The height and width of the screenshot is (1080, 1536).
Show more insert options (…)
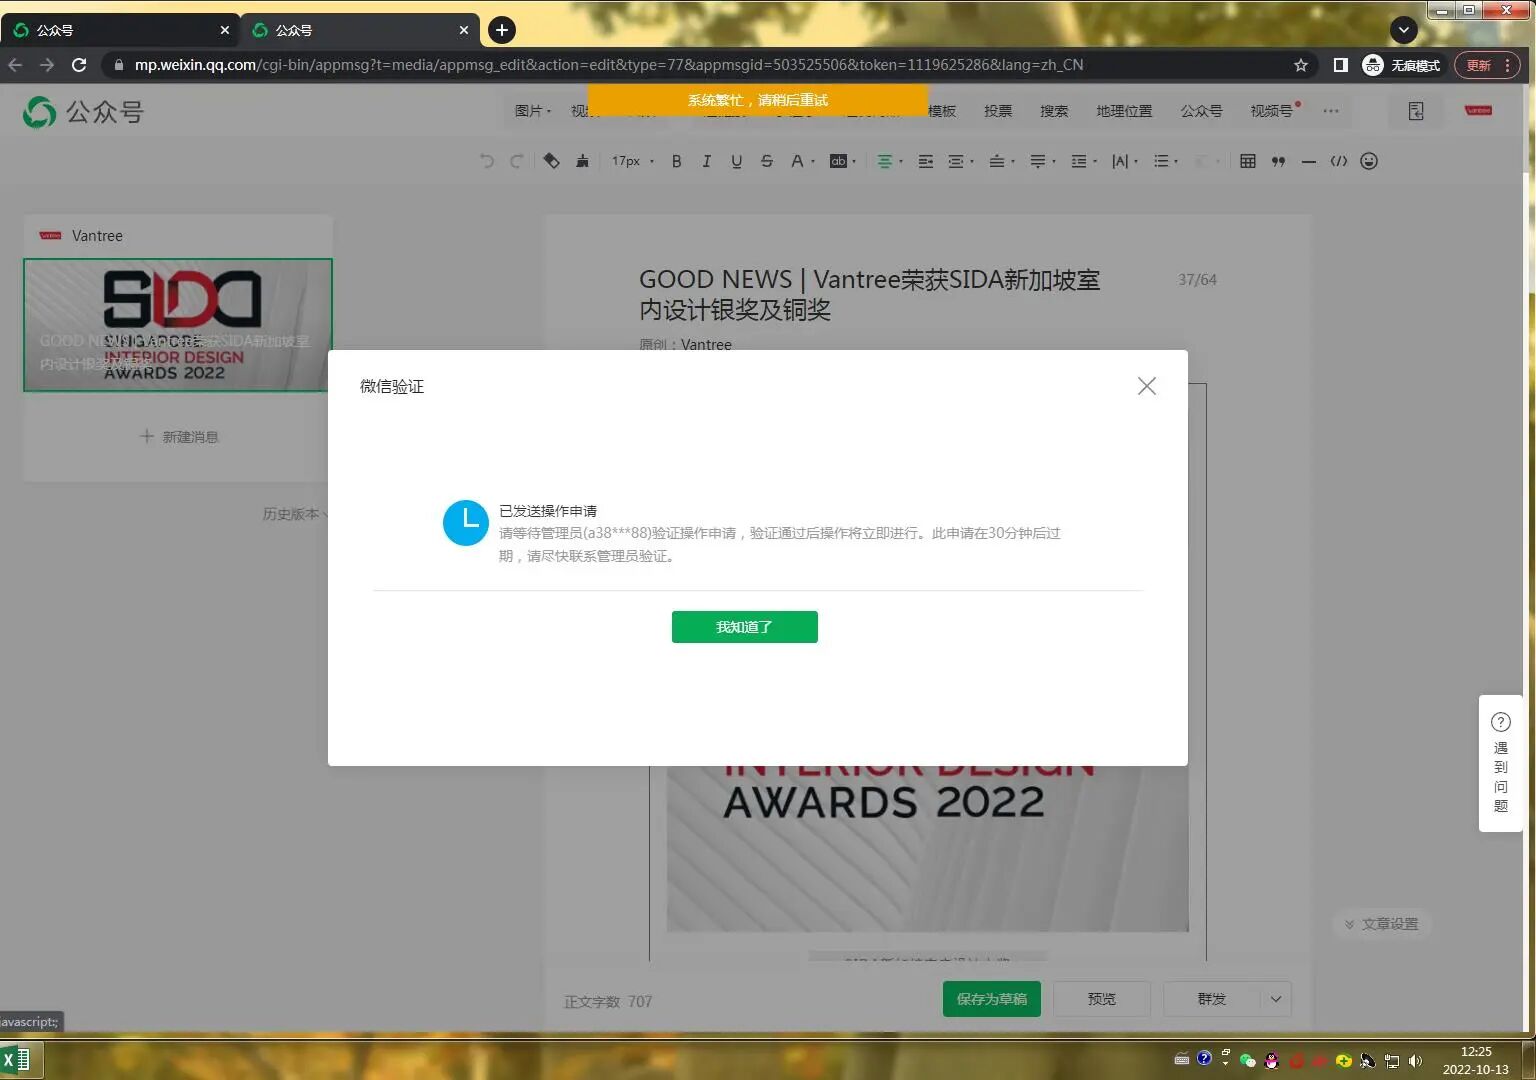point(1331,111)
